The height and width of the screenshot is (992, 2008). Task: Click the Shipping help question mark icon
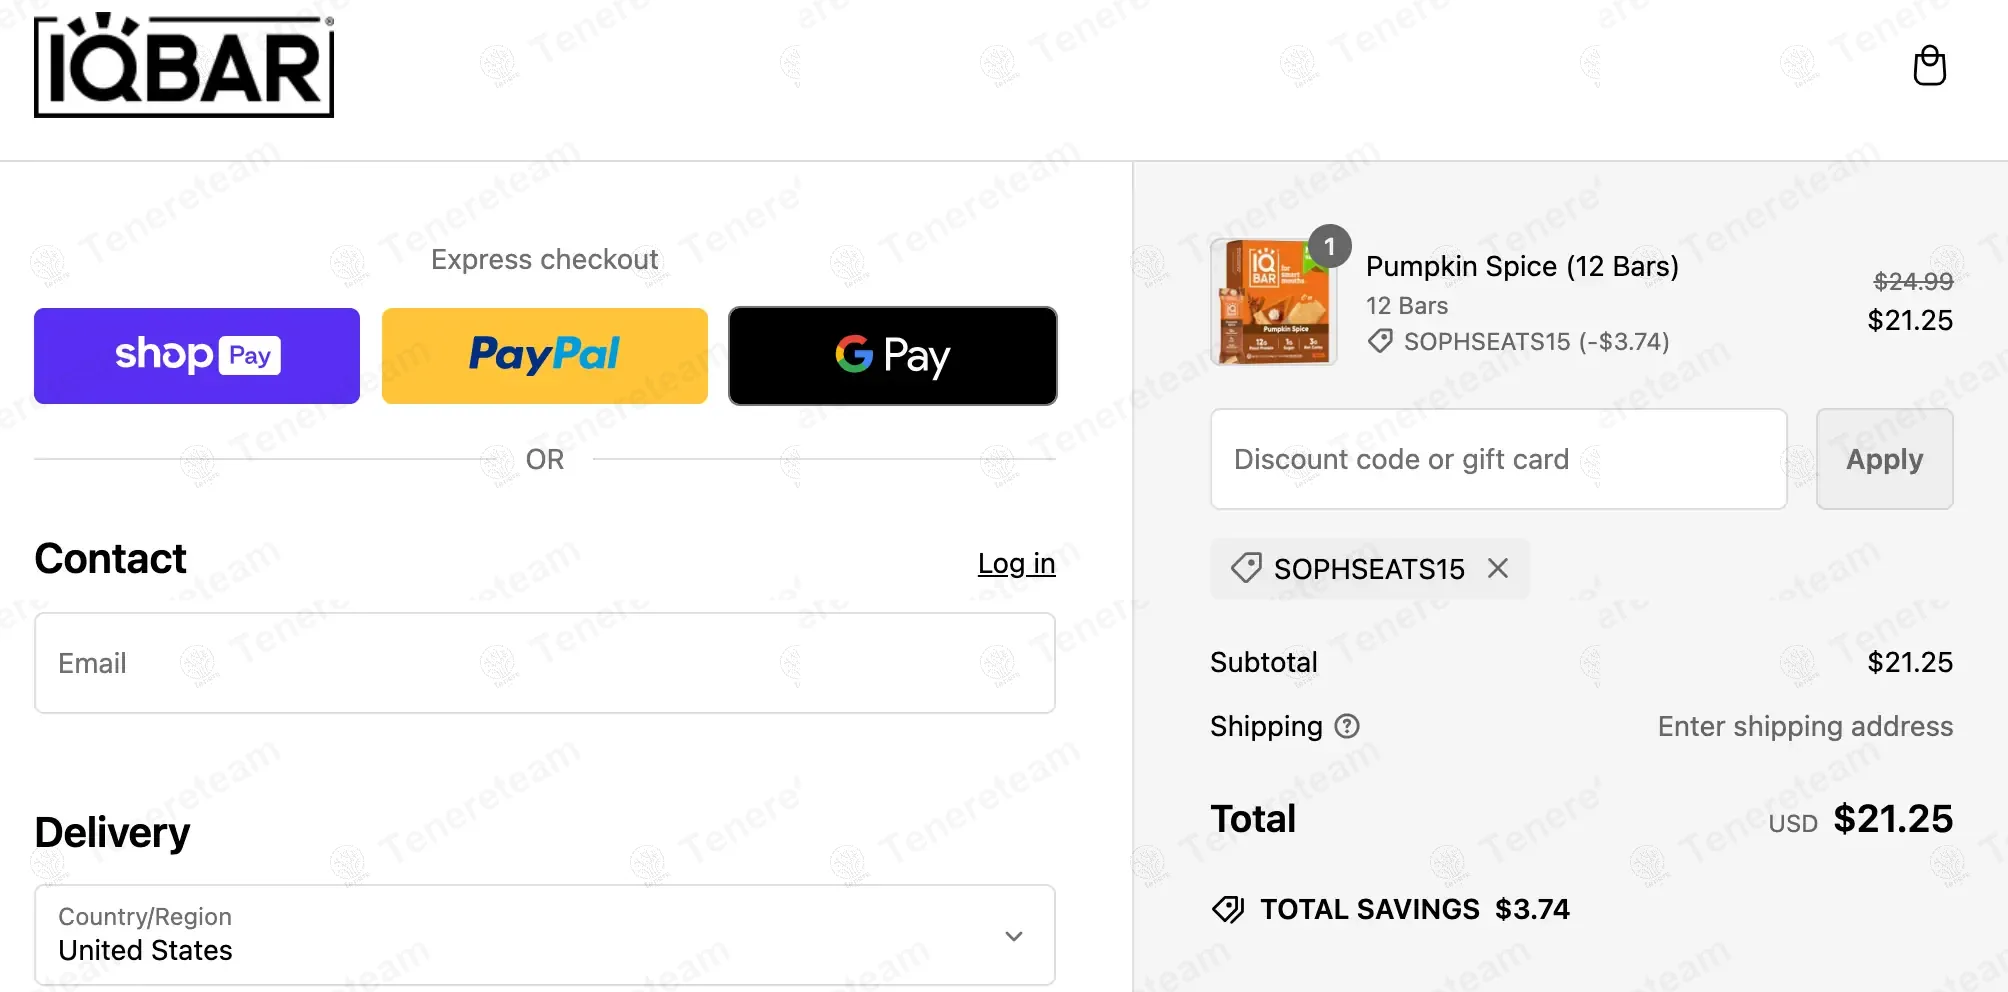[1347, 726]
